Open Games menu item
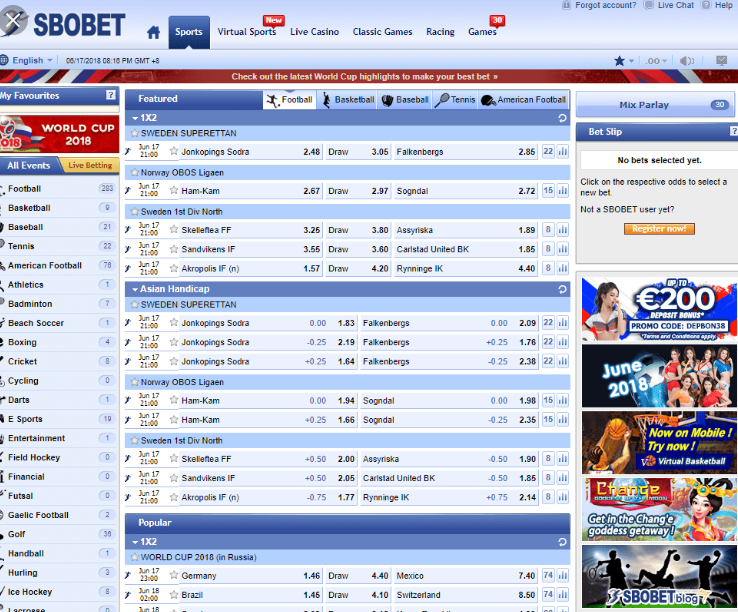The width and height of the screenshot is (738, 612). 482,32
